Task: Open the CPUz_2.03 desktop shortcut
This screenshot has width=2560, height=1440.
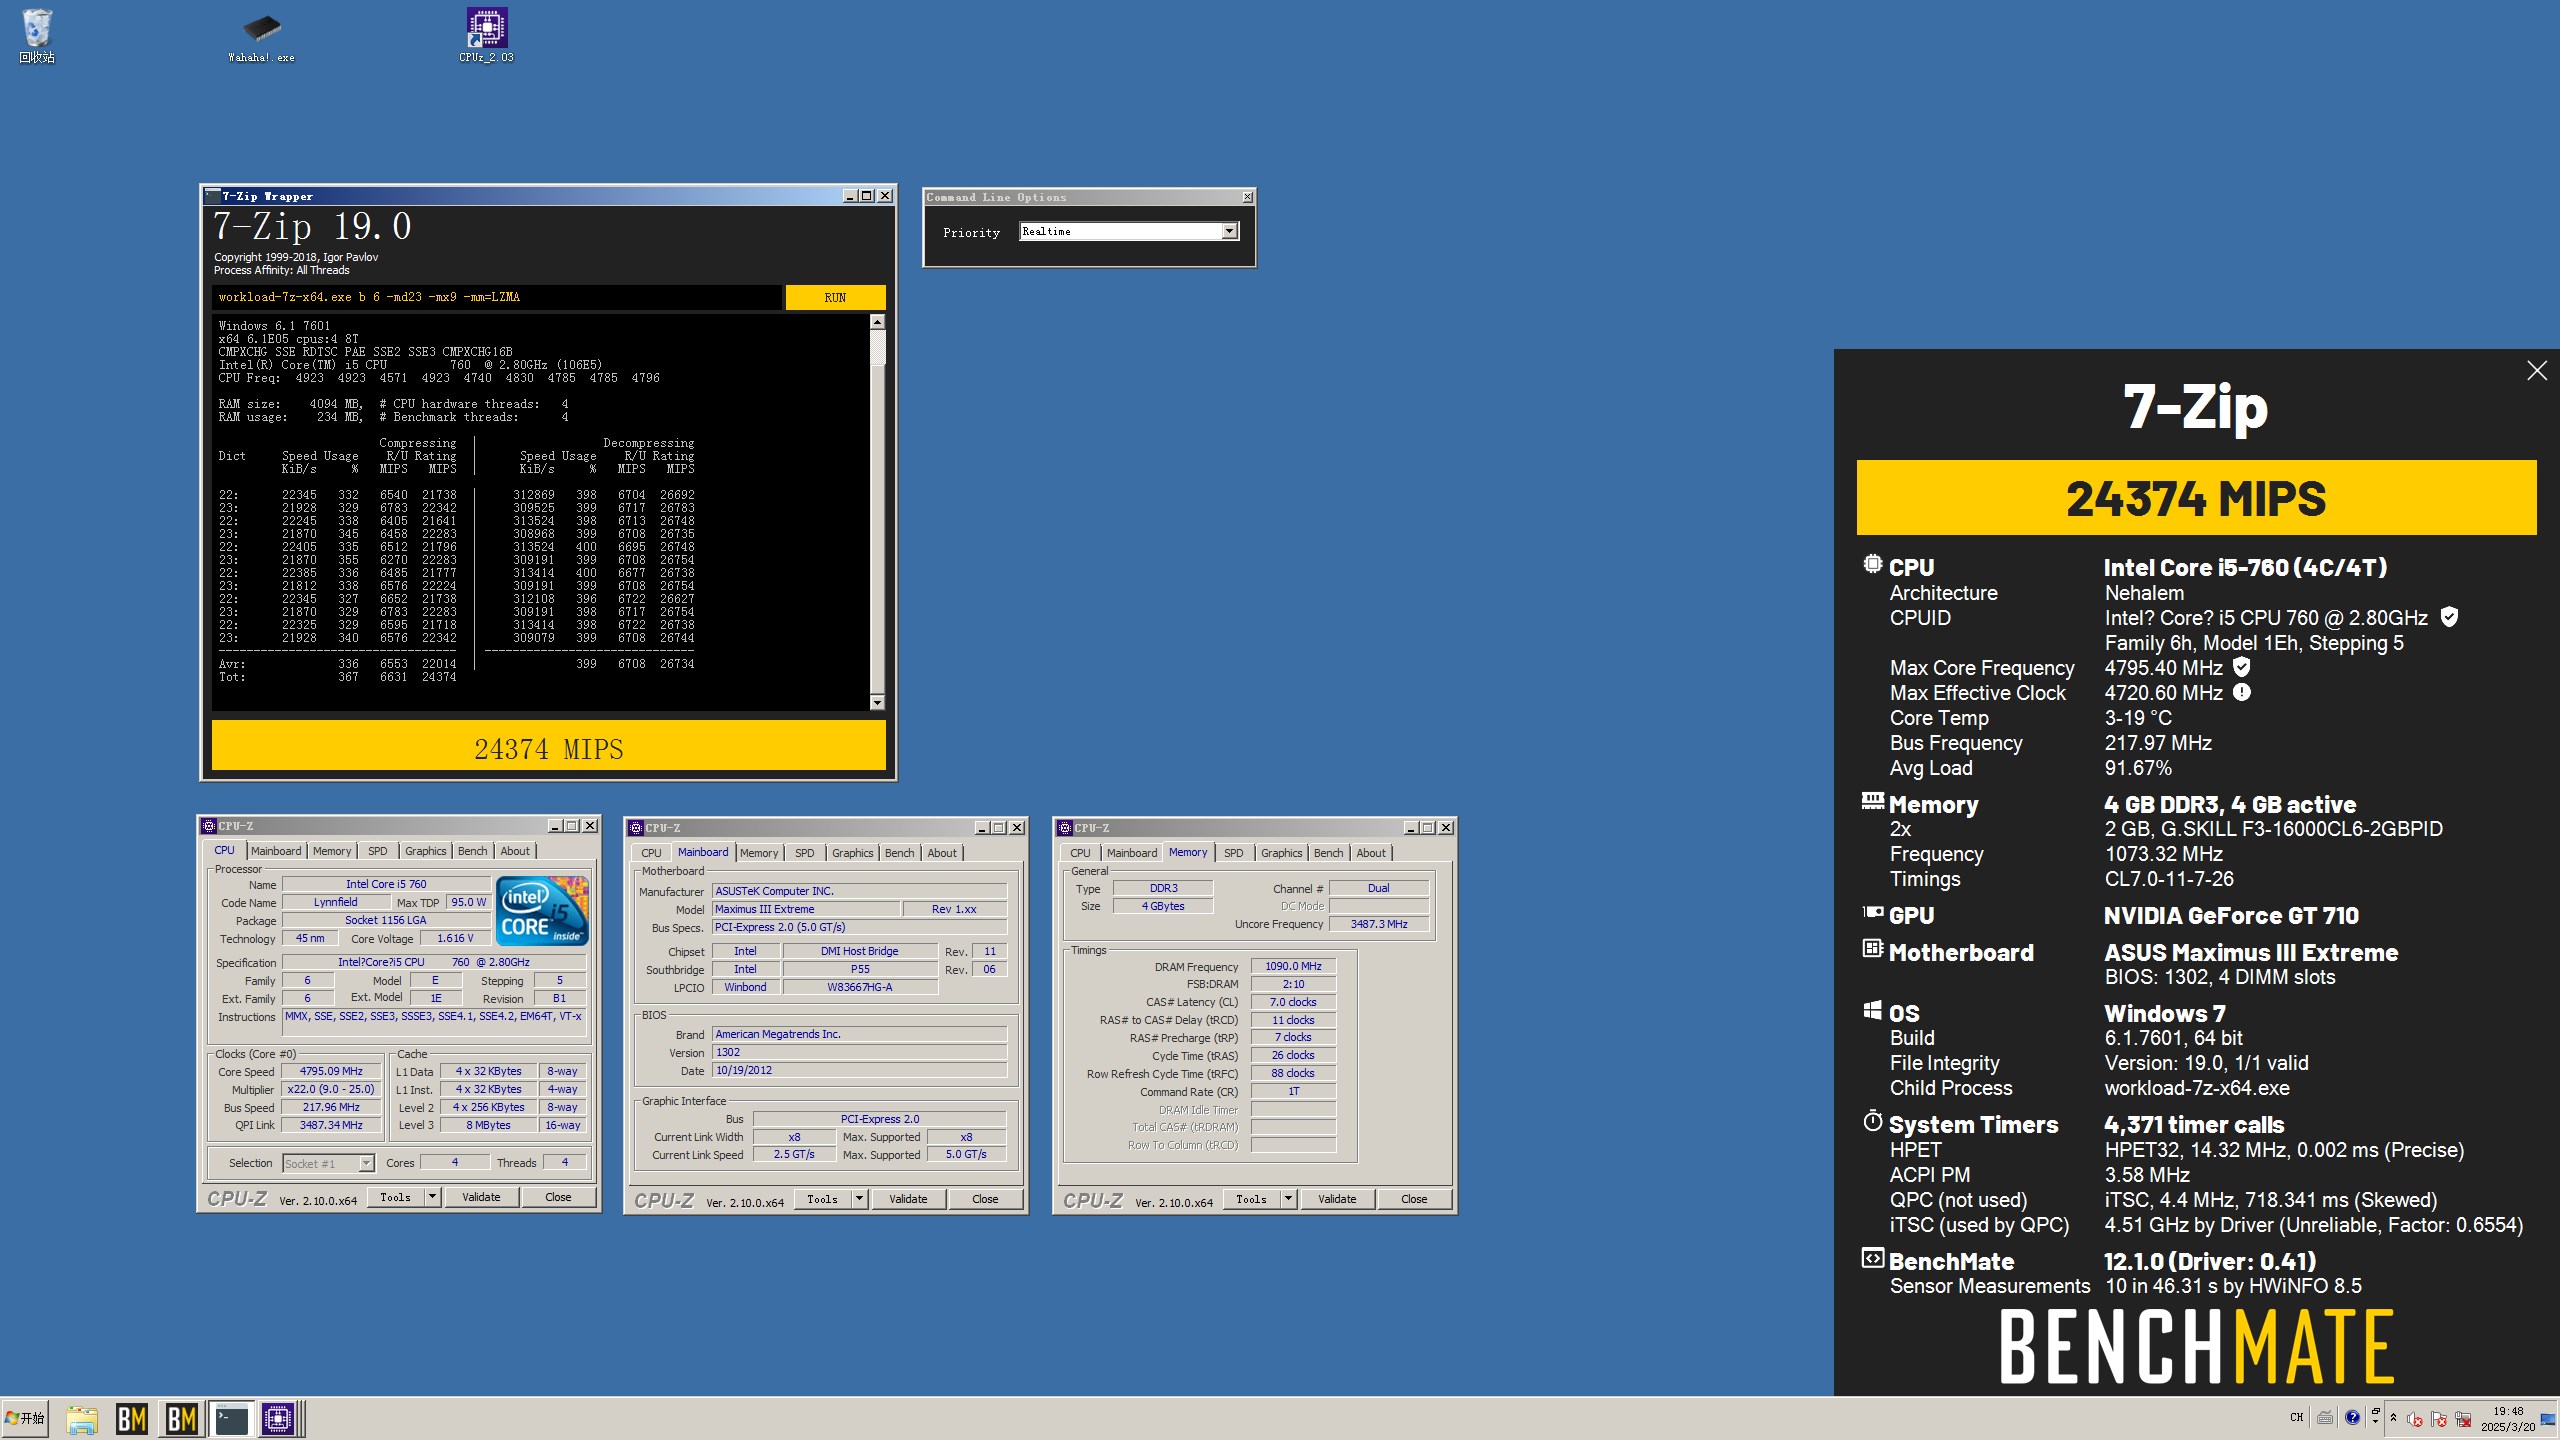Action: (x=486, y=36)
